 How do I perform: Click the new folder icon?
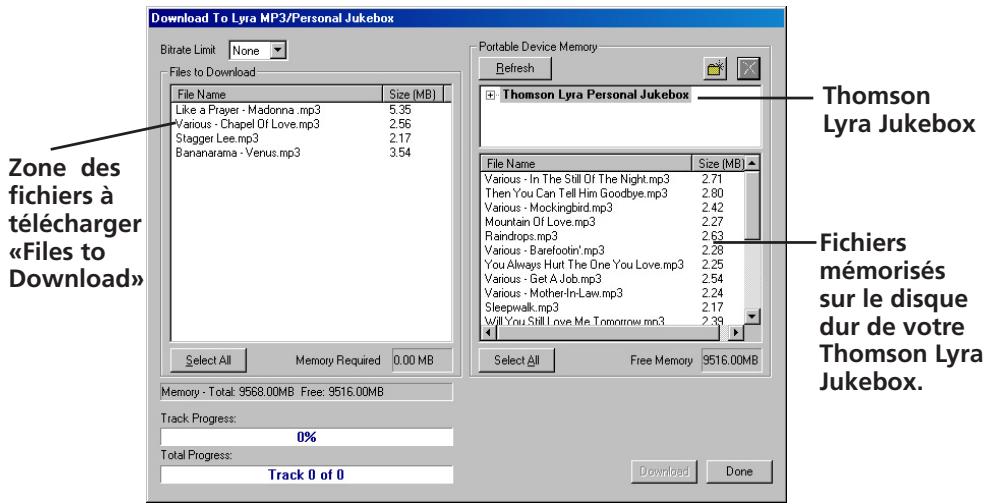pyautogui.click(x=716, y=68)
